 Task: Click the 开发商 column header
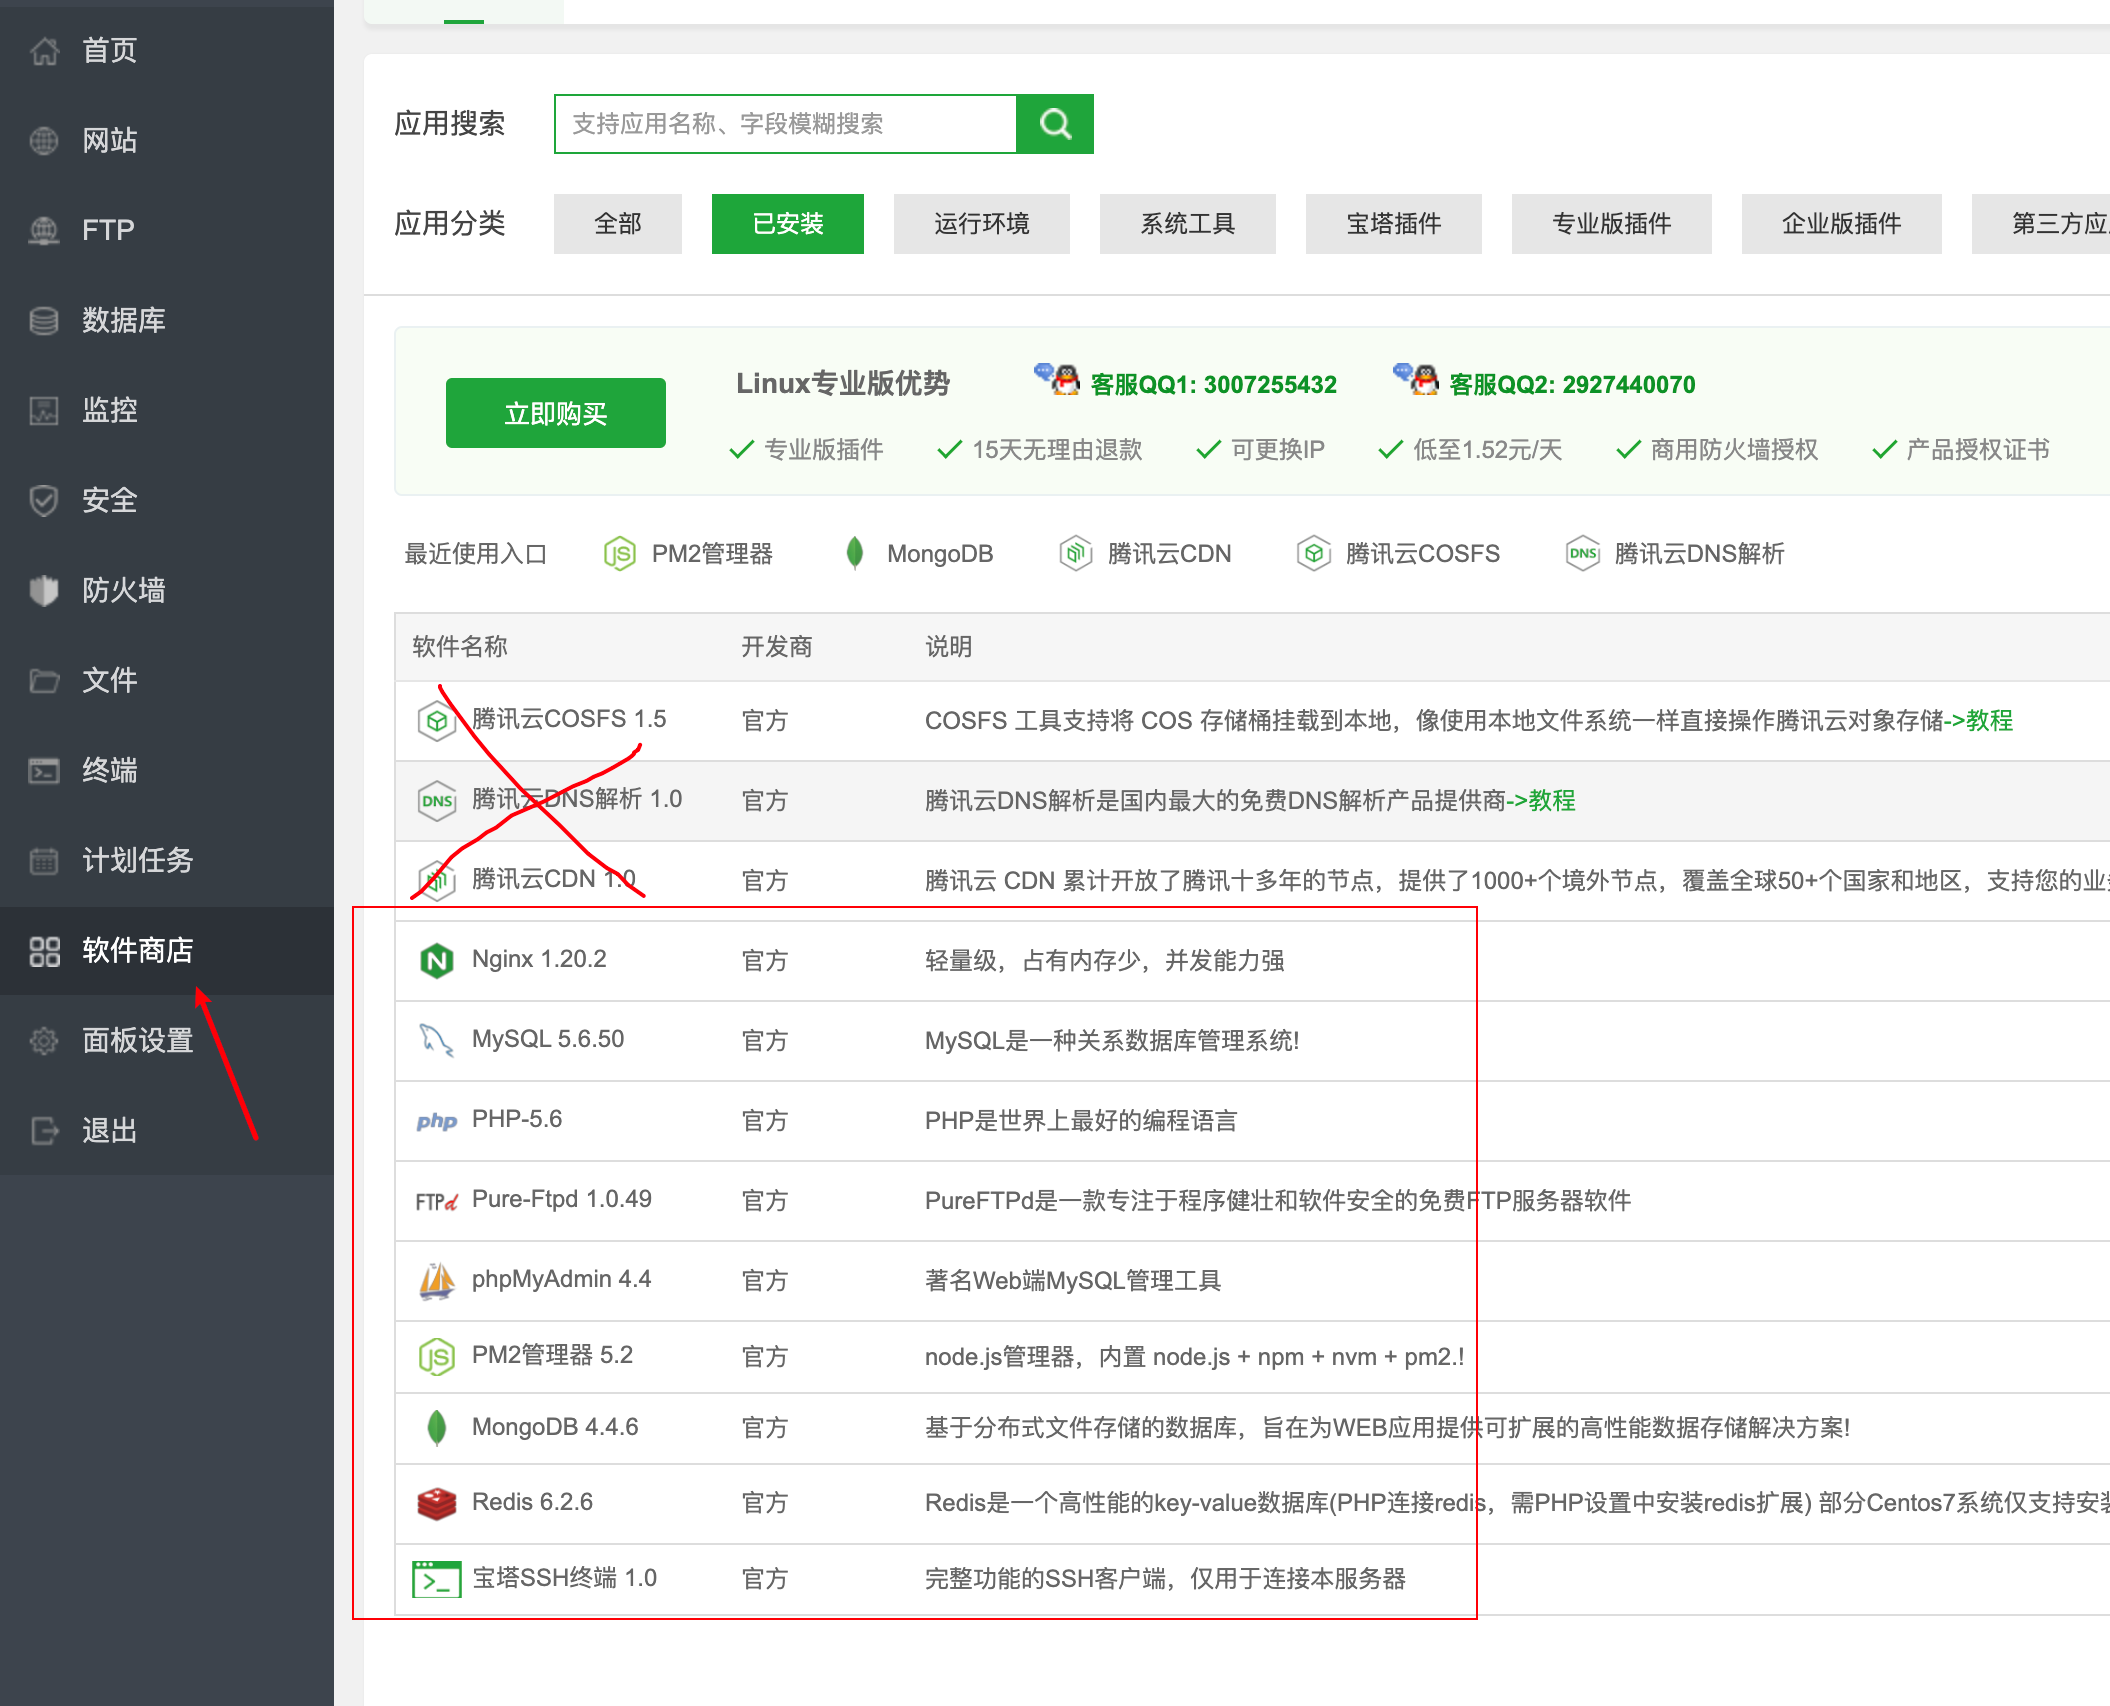click(x=777, y=648)
